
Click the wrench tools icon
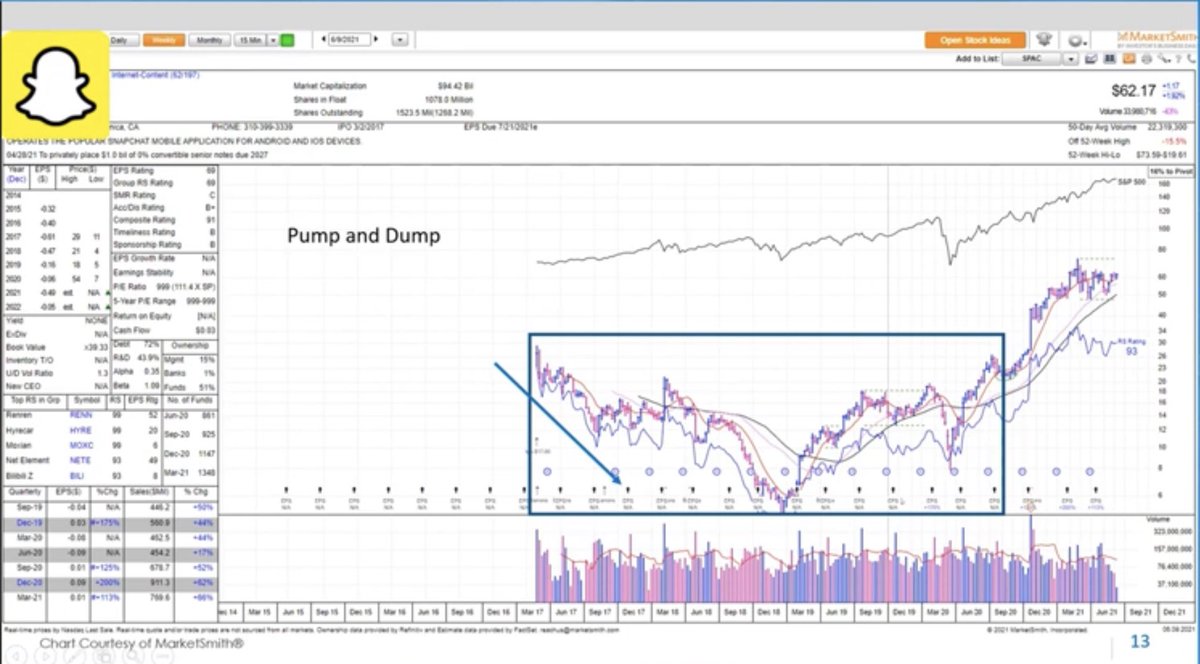(x=1164, y=59)
